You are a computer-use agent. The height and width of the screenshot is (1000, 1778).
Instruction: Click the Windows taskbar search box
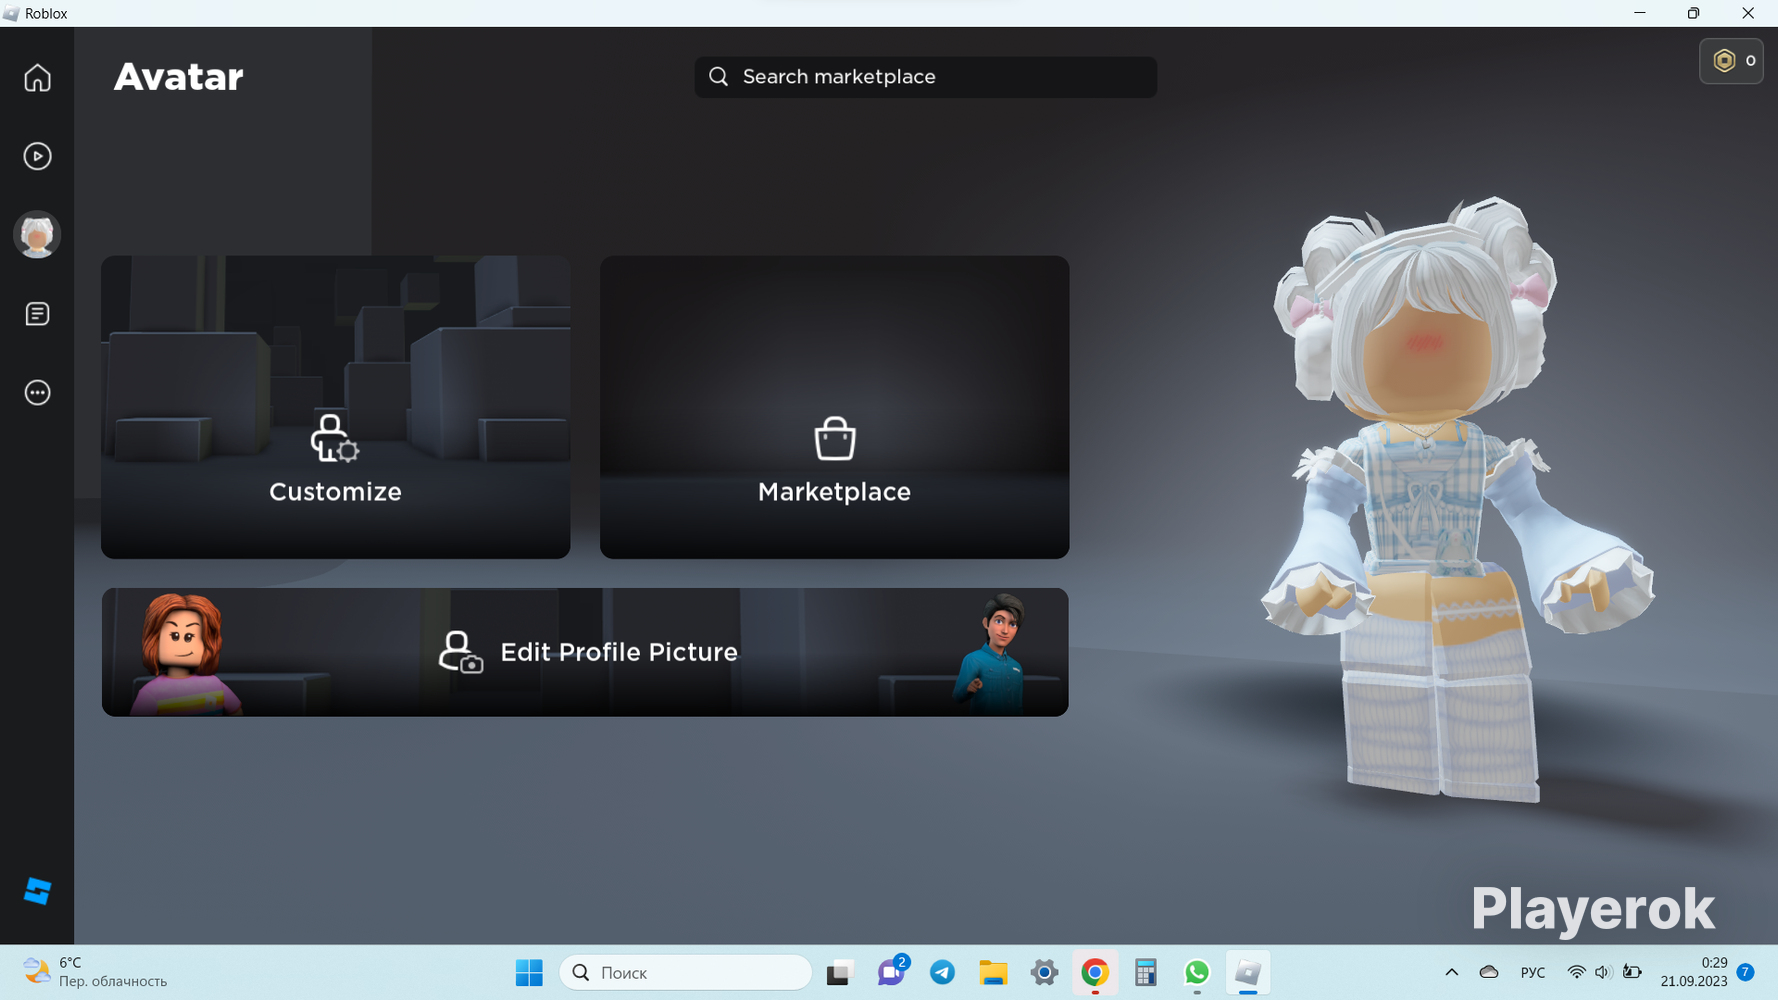coord(685,972)
